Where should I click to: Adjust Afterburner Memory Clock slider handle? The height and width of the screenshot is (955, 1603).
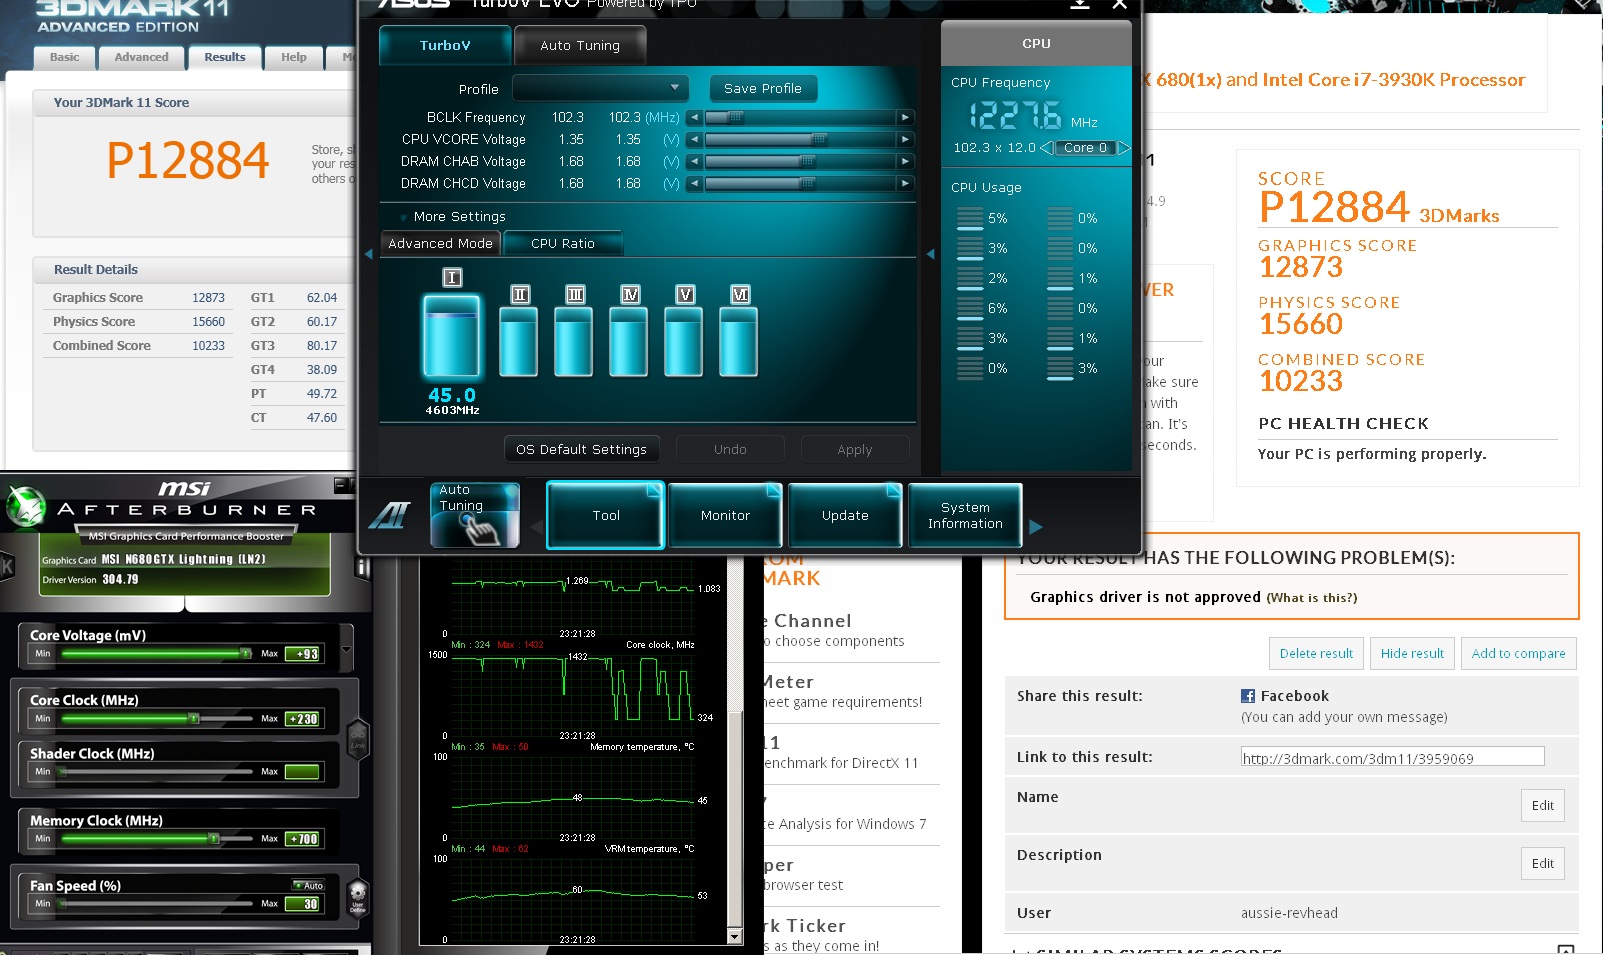click(x=214, y=838)
